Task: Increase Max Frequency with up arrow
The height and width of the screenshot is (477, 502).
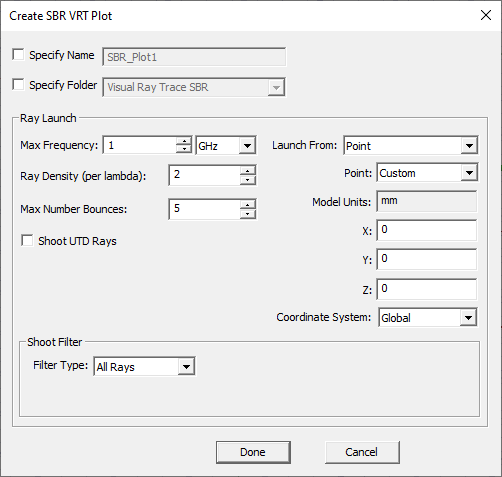Action: [184, 141]
